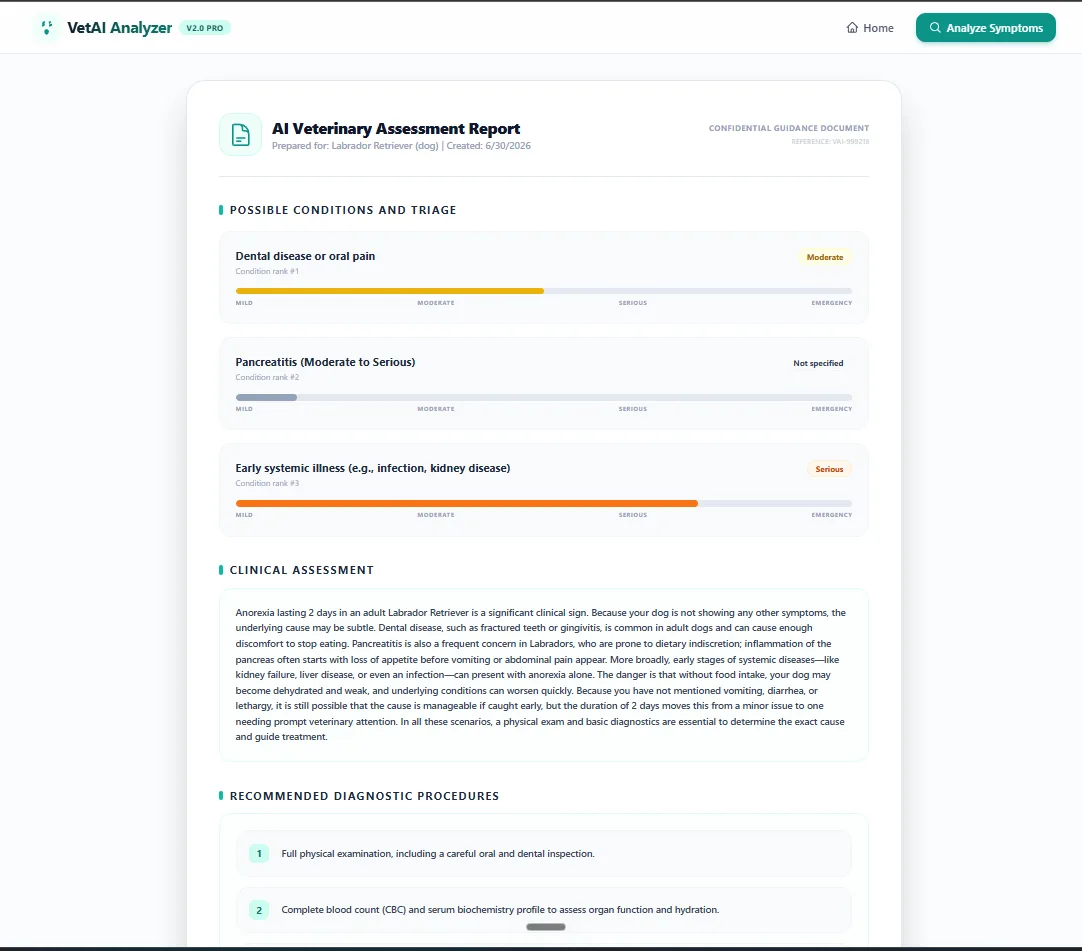This screenshot has width=1082, height=951.
Task: Click the report document icon
Action: click(240, 135)
